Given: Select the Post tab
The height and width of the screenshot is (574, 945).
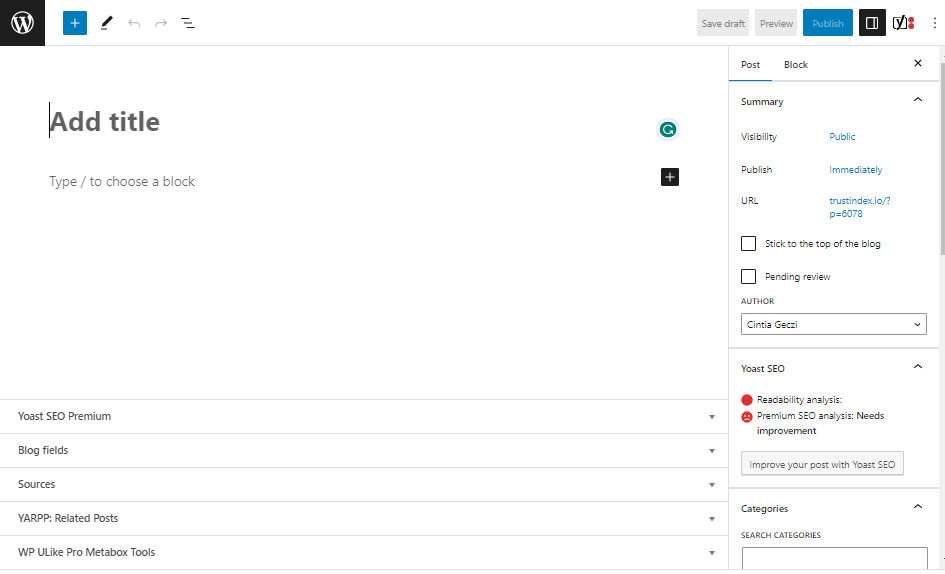Looking at the screenshot, I should [x=750, y=65].
